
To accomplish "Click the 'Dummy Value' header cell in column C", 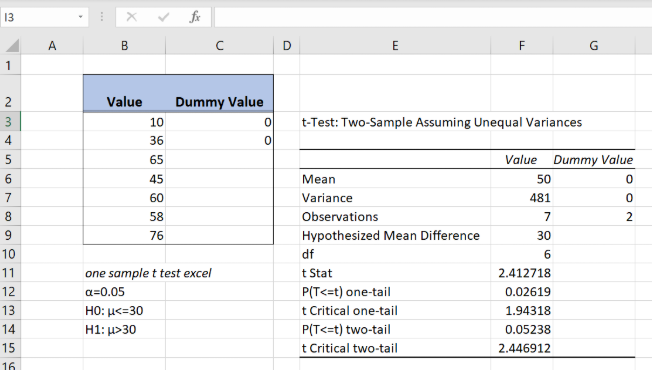I will [220, 94].
